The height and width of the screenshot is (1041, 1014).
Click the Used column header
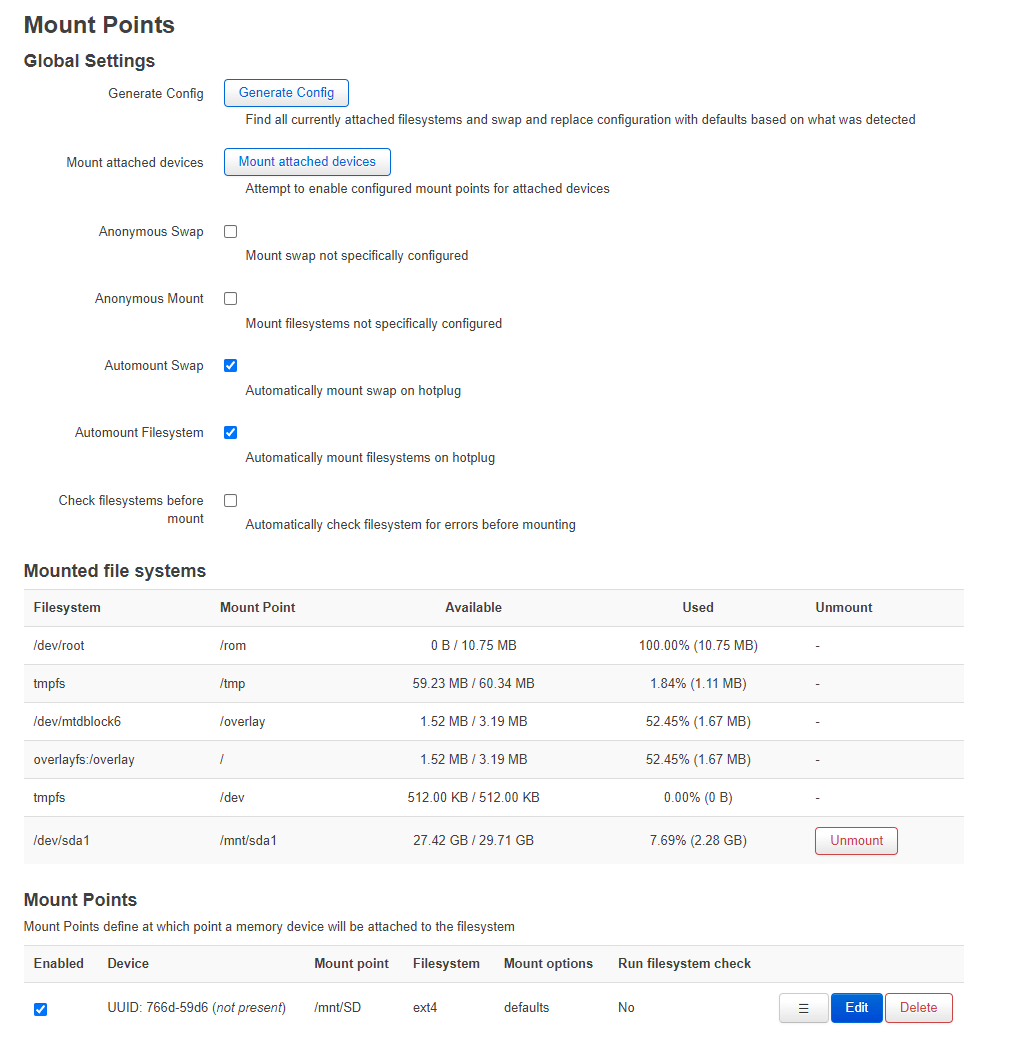697,608
